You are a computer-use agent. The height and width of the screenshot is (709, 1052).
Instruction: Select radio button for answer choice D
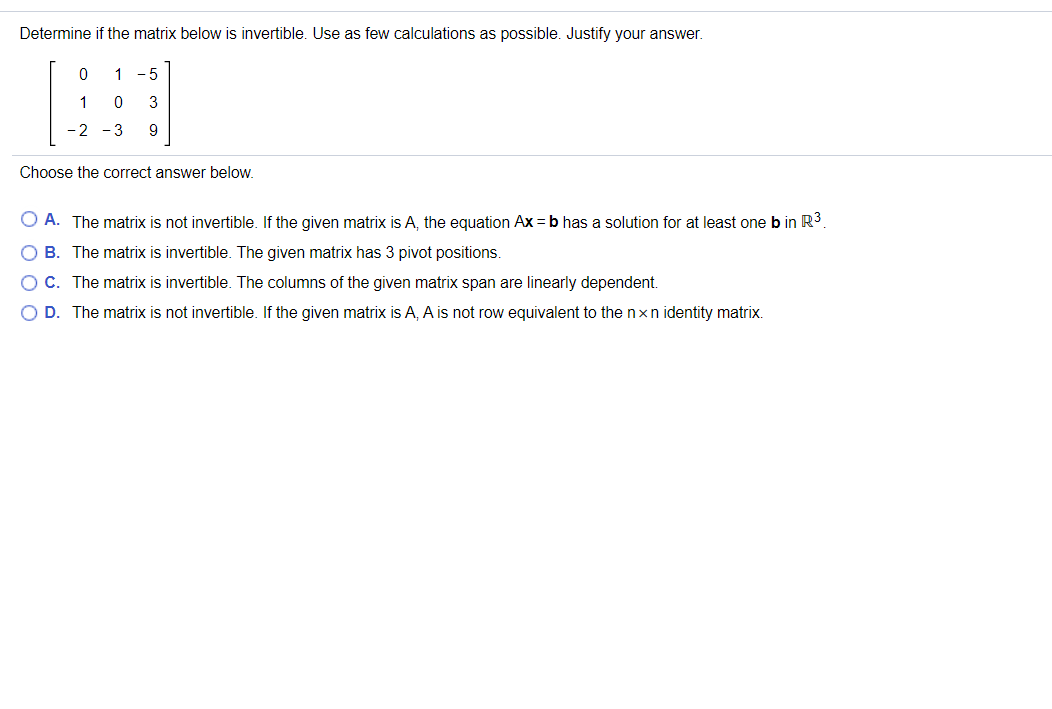29,312
